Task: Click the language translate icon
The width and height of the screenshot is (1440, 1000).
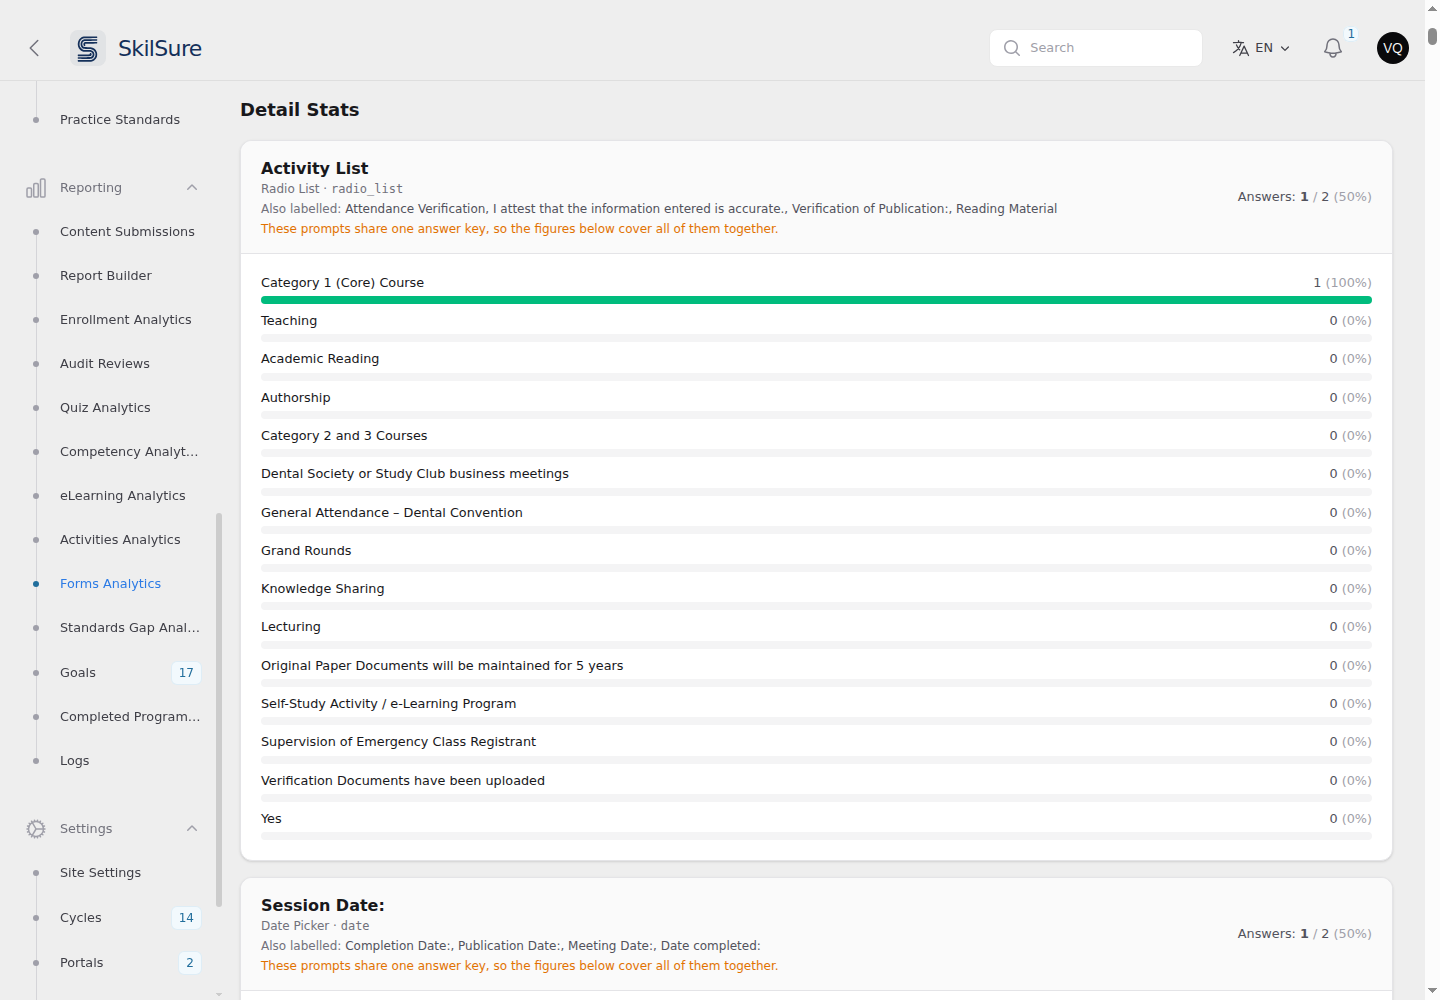Action: pos(1241,48)
